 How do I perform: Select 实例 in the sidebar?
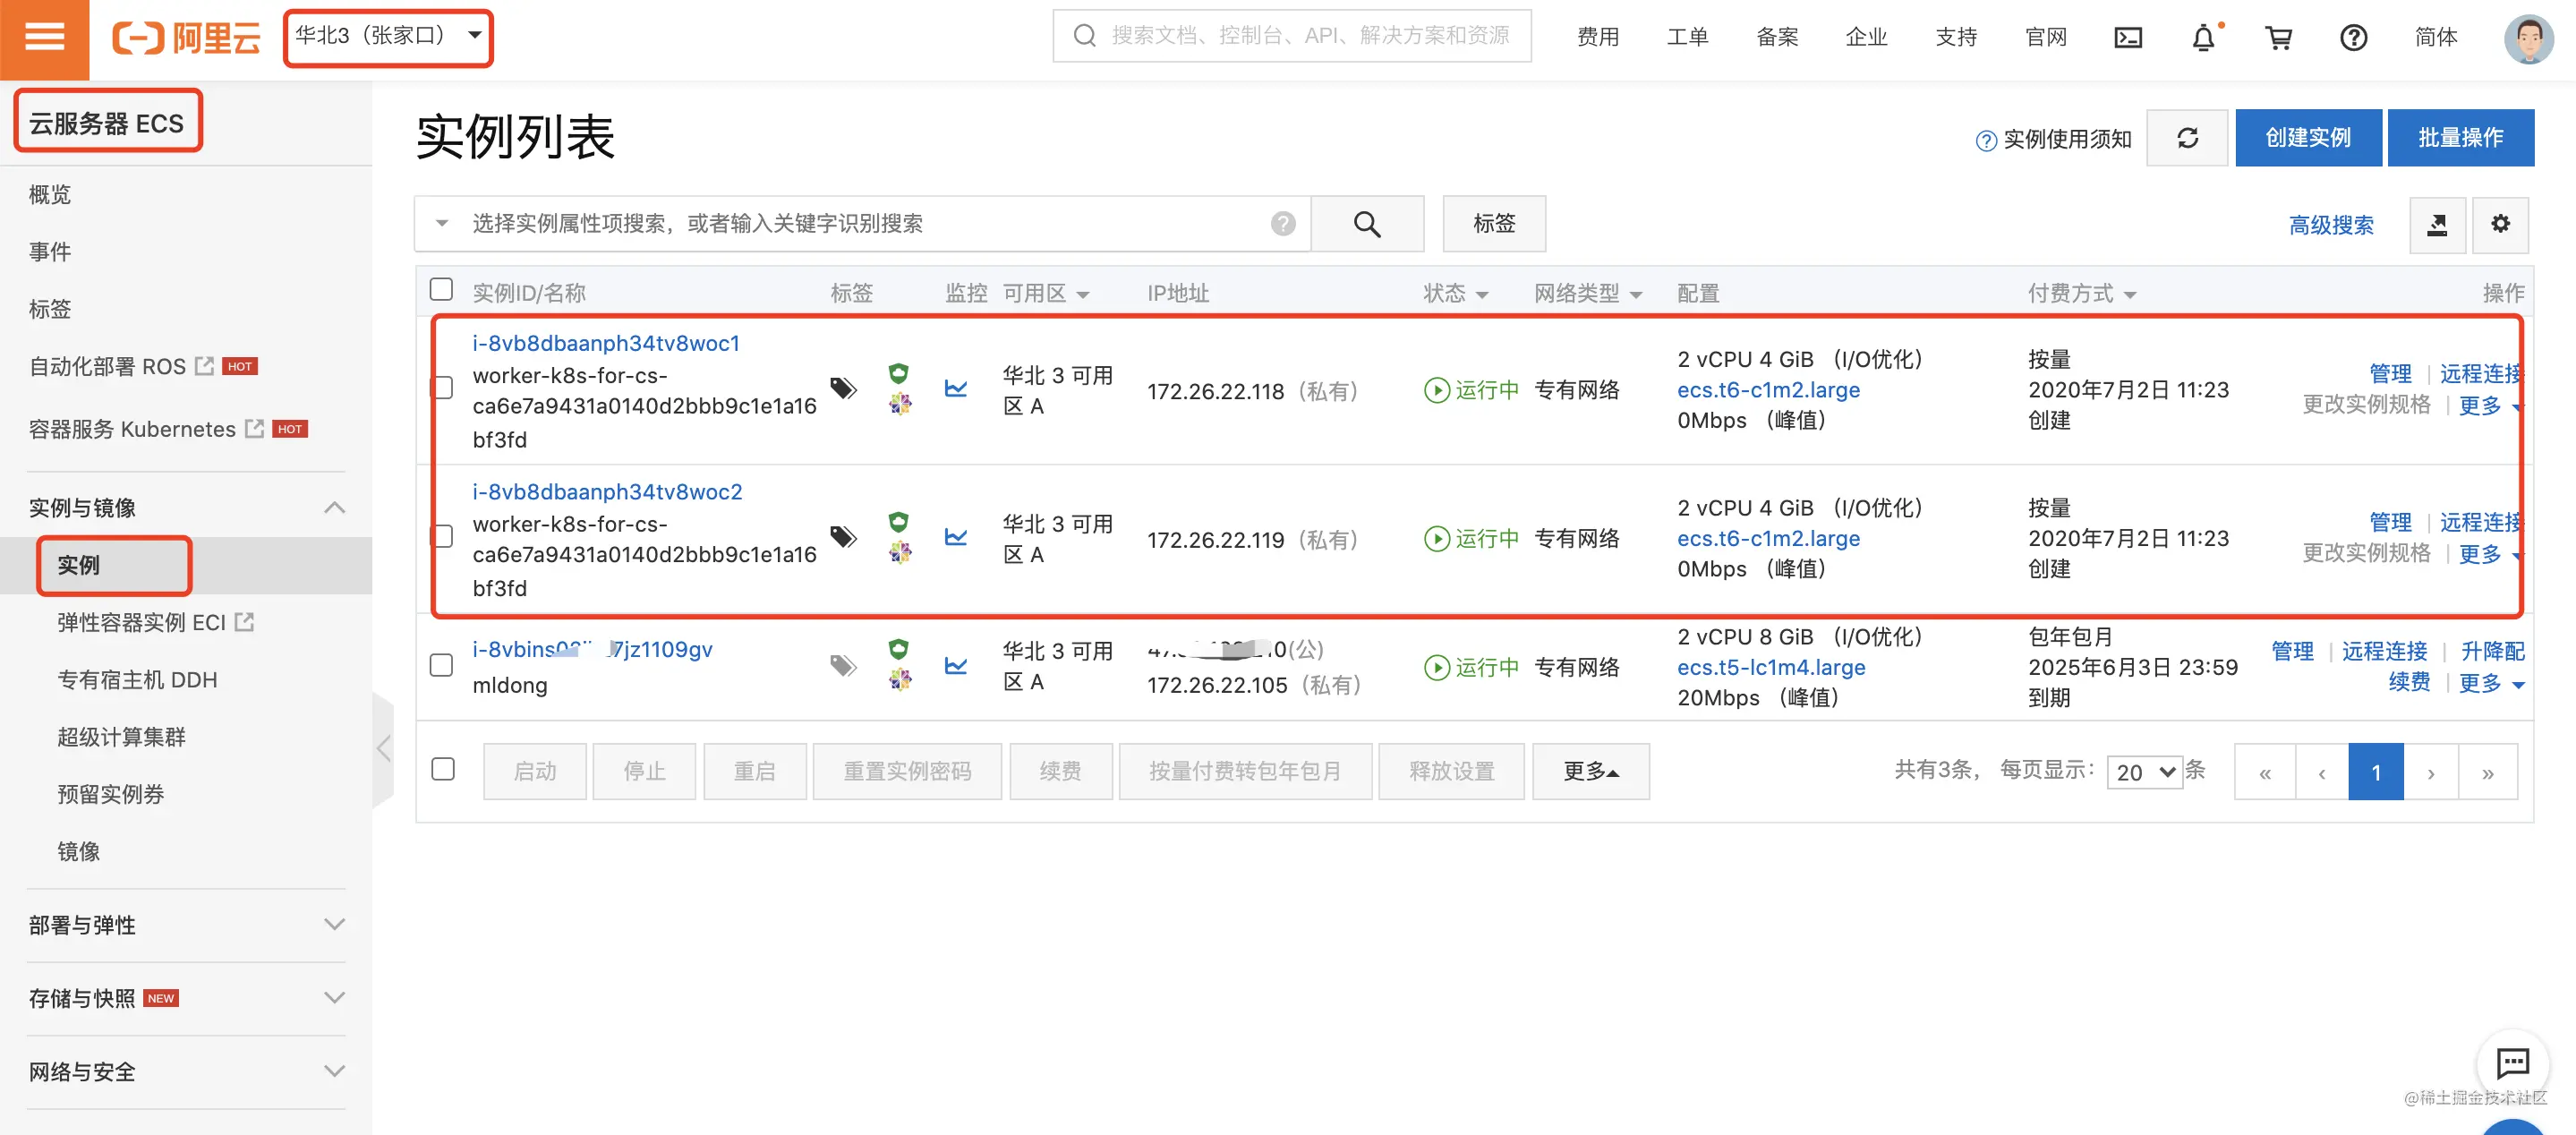coord(78,566)
